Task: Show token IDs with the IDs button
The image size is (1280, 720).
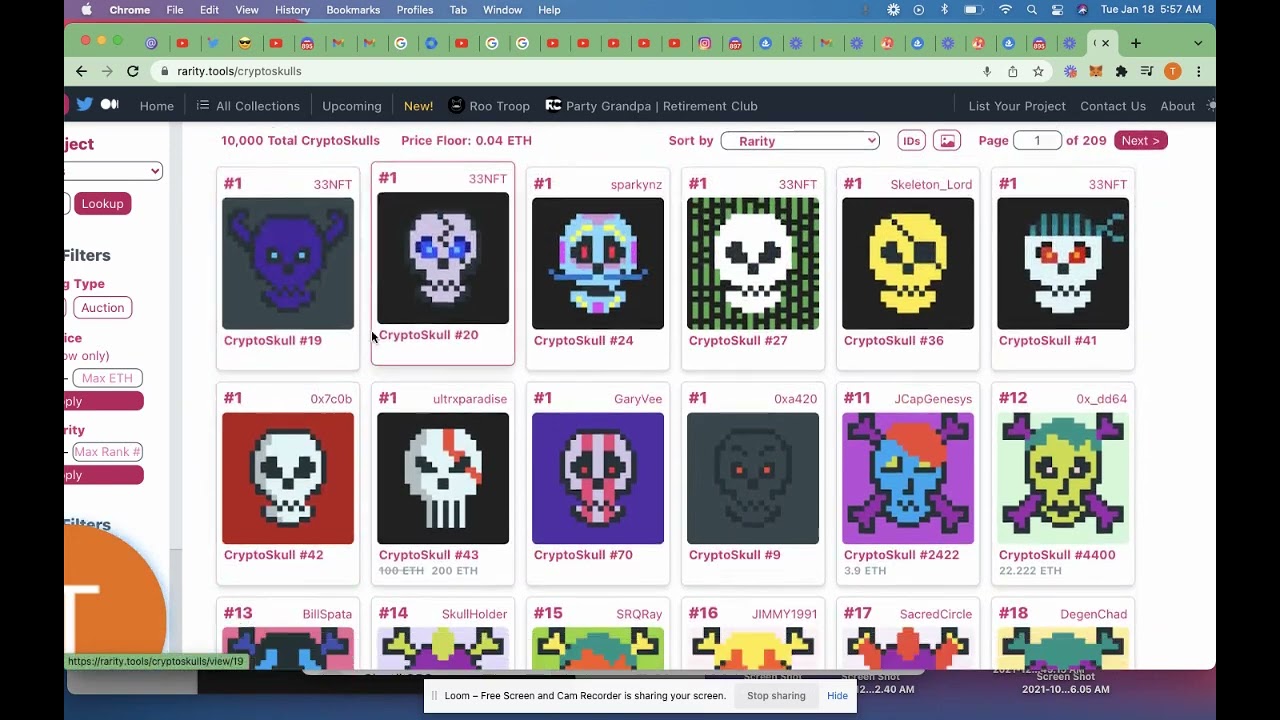Action: [911, 141]
